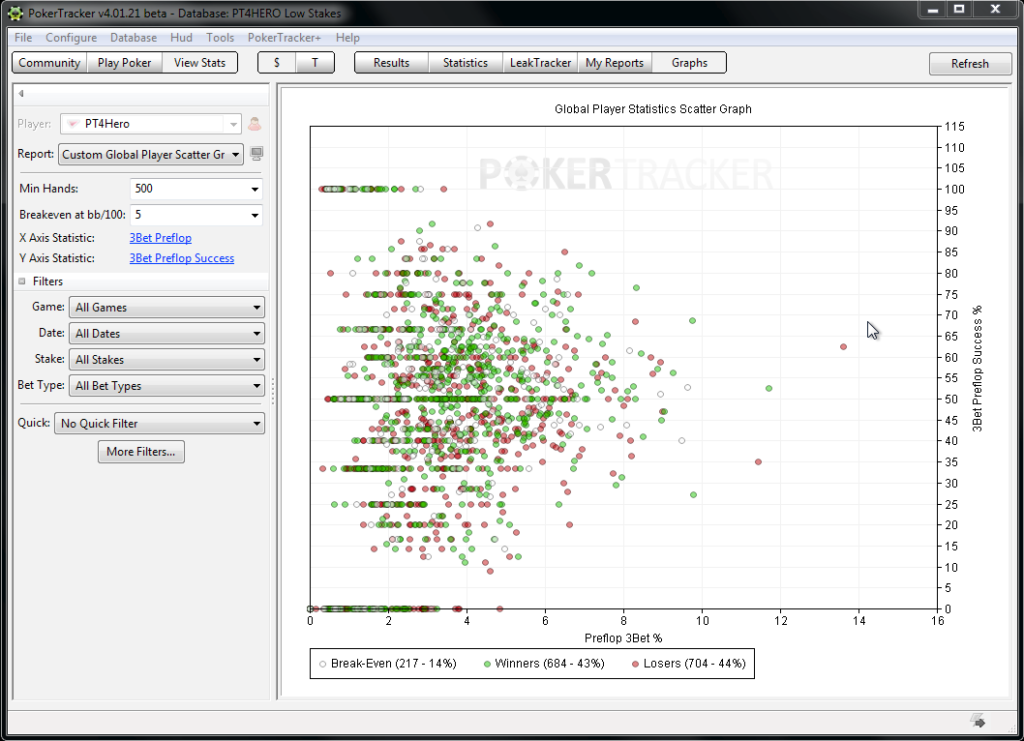1024x741 pixels.
Task: Click the Break-Even legend entry
Action: coord(388,664)
